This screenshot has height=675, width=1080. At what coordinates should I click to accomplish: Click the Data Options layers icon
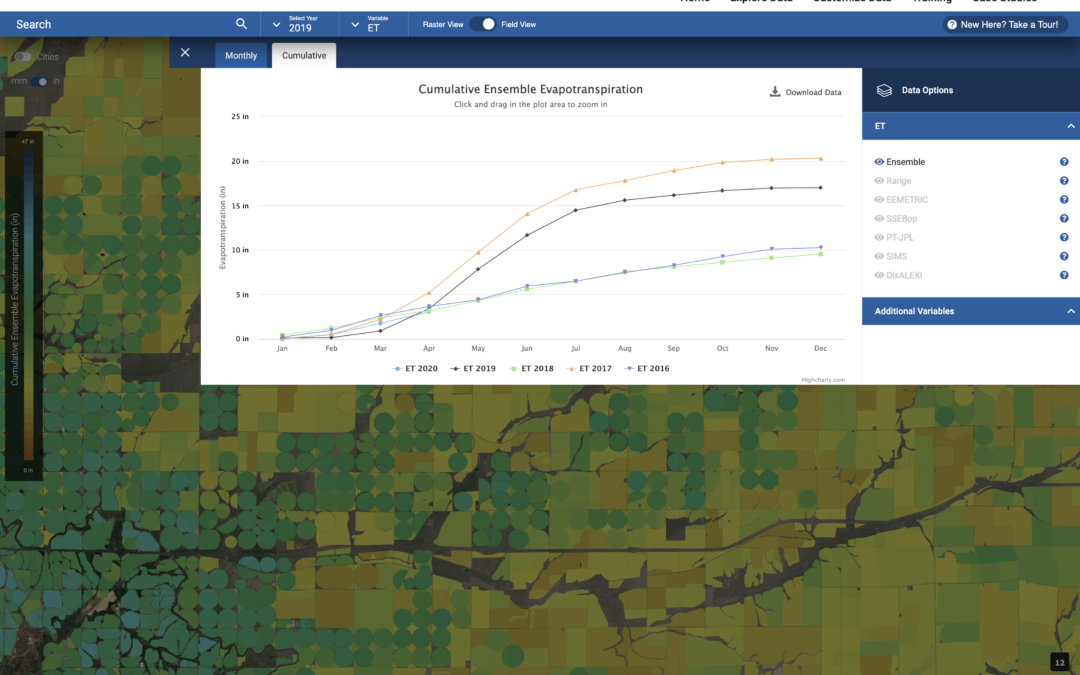tap(884, 90)
